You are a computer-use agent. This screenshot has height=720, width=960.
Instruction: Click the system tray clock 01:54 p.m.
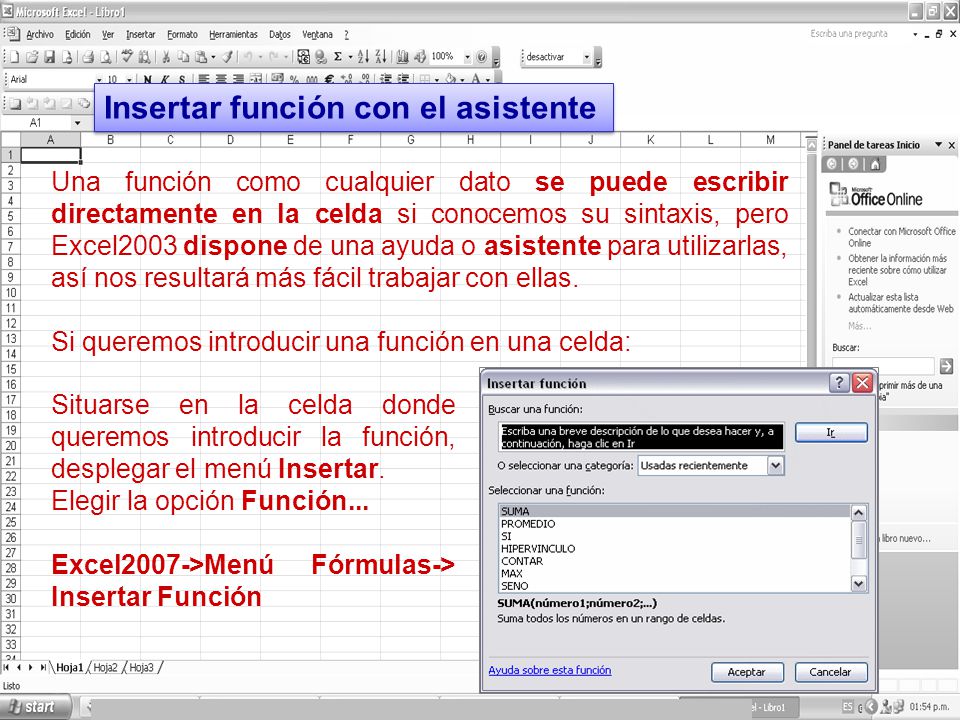(929, 707)
